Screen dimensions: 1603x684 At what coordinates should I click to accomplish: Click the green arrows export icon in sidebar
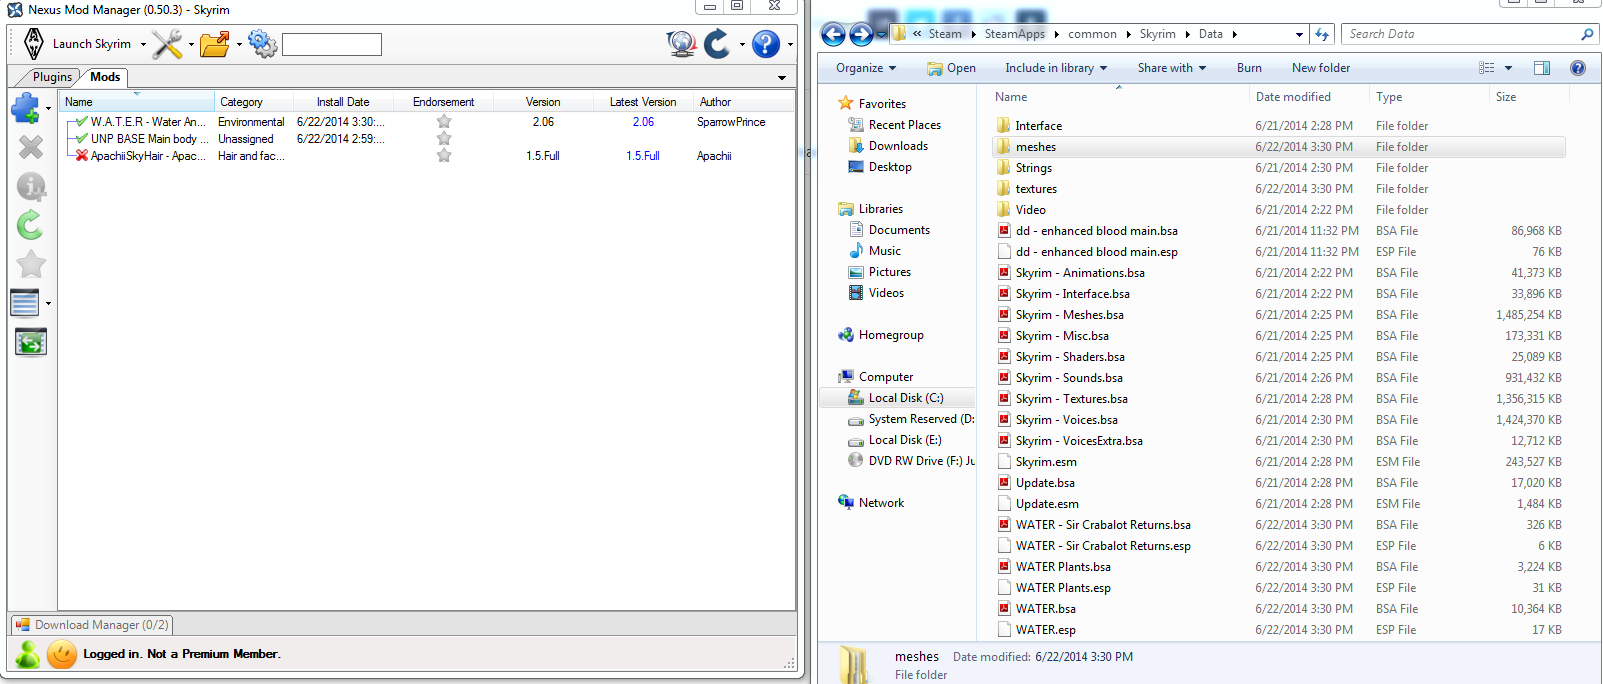(31, 342)
